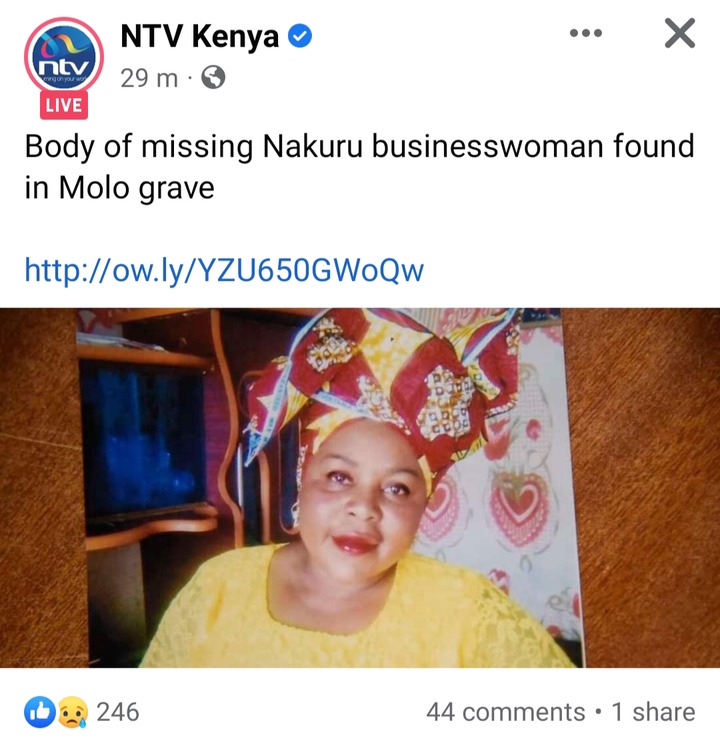
Task: View the 44 comments
Action: (506, 712)
